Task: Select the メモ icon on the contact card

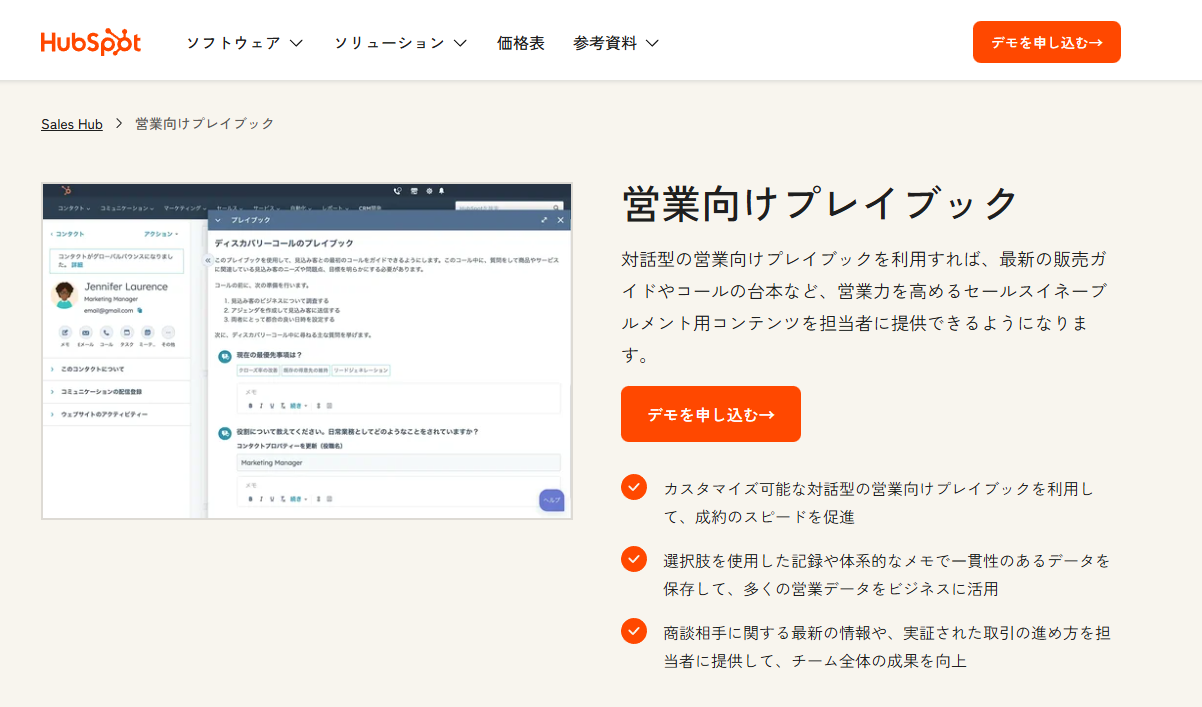Action: (x=66, y=335)
